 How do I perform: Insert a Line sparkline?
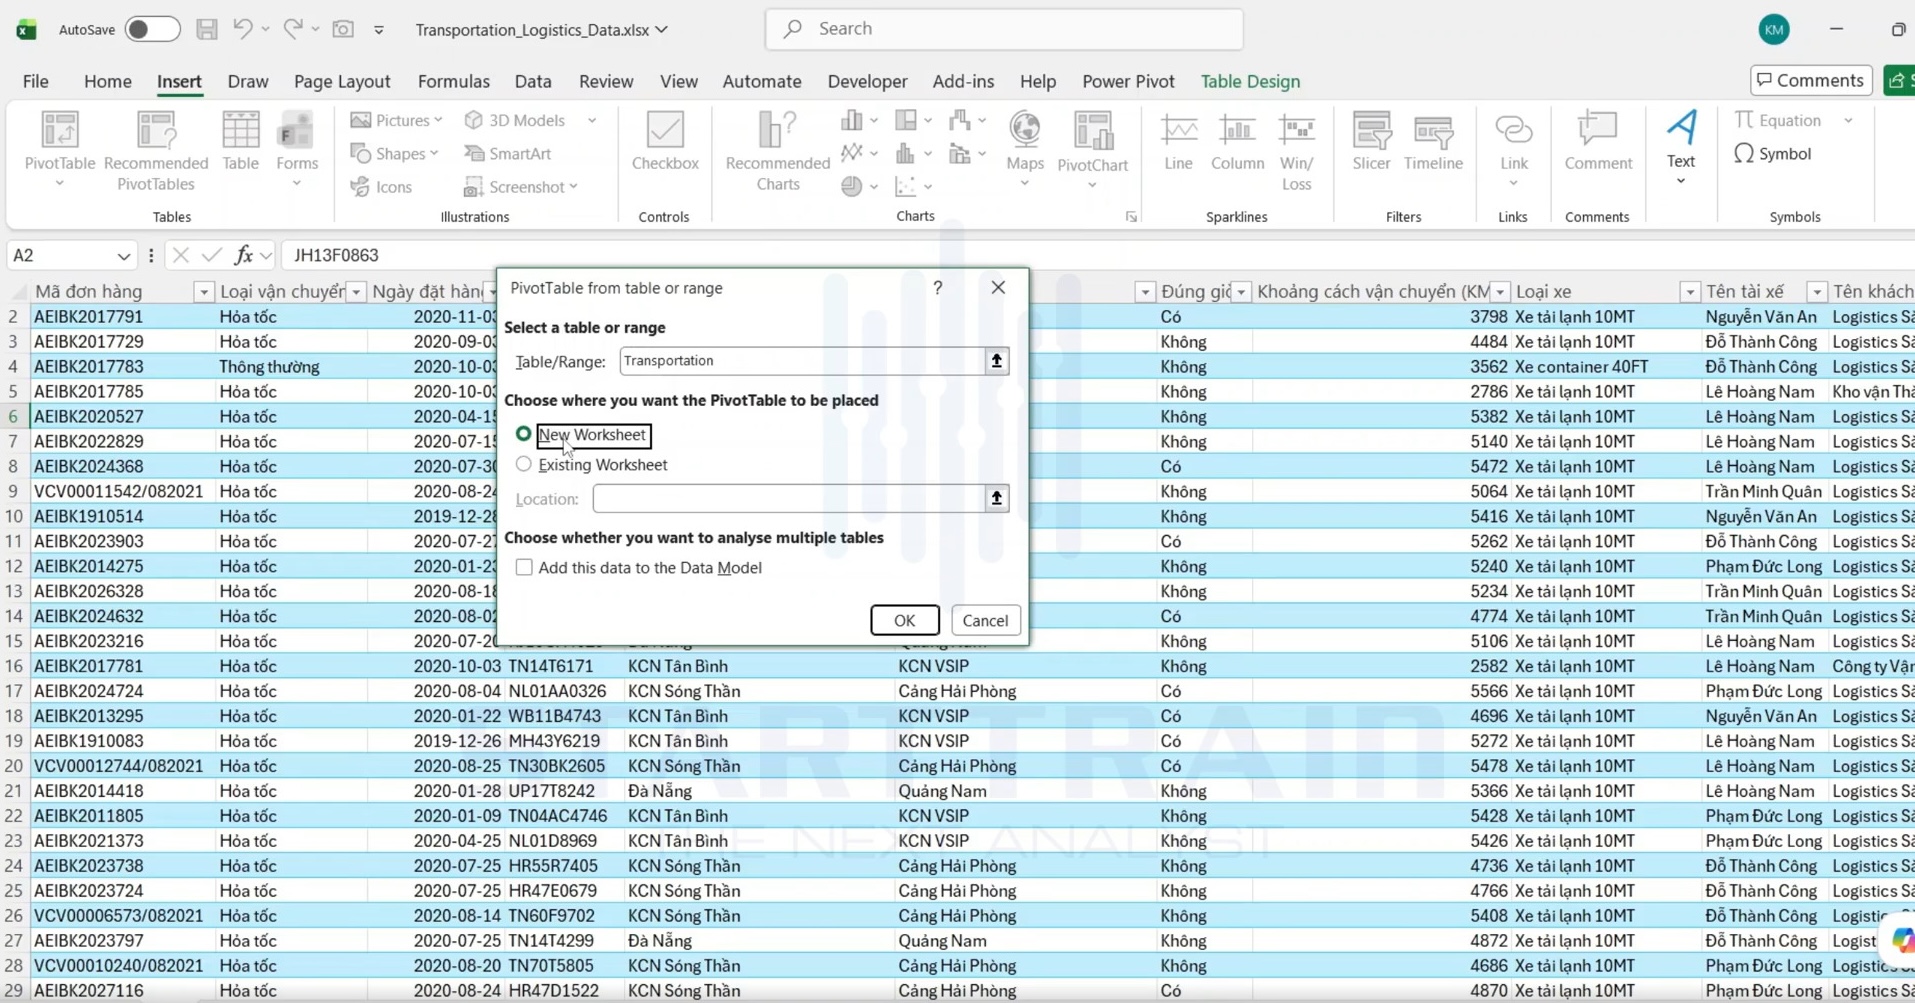[1178, 142]
